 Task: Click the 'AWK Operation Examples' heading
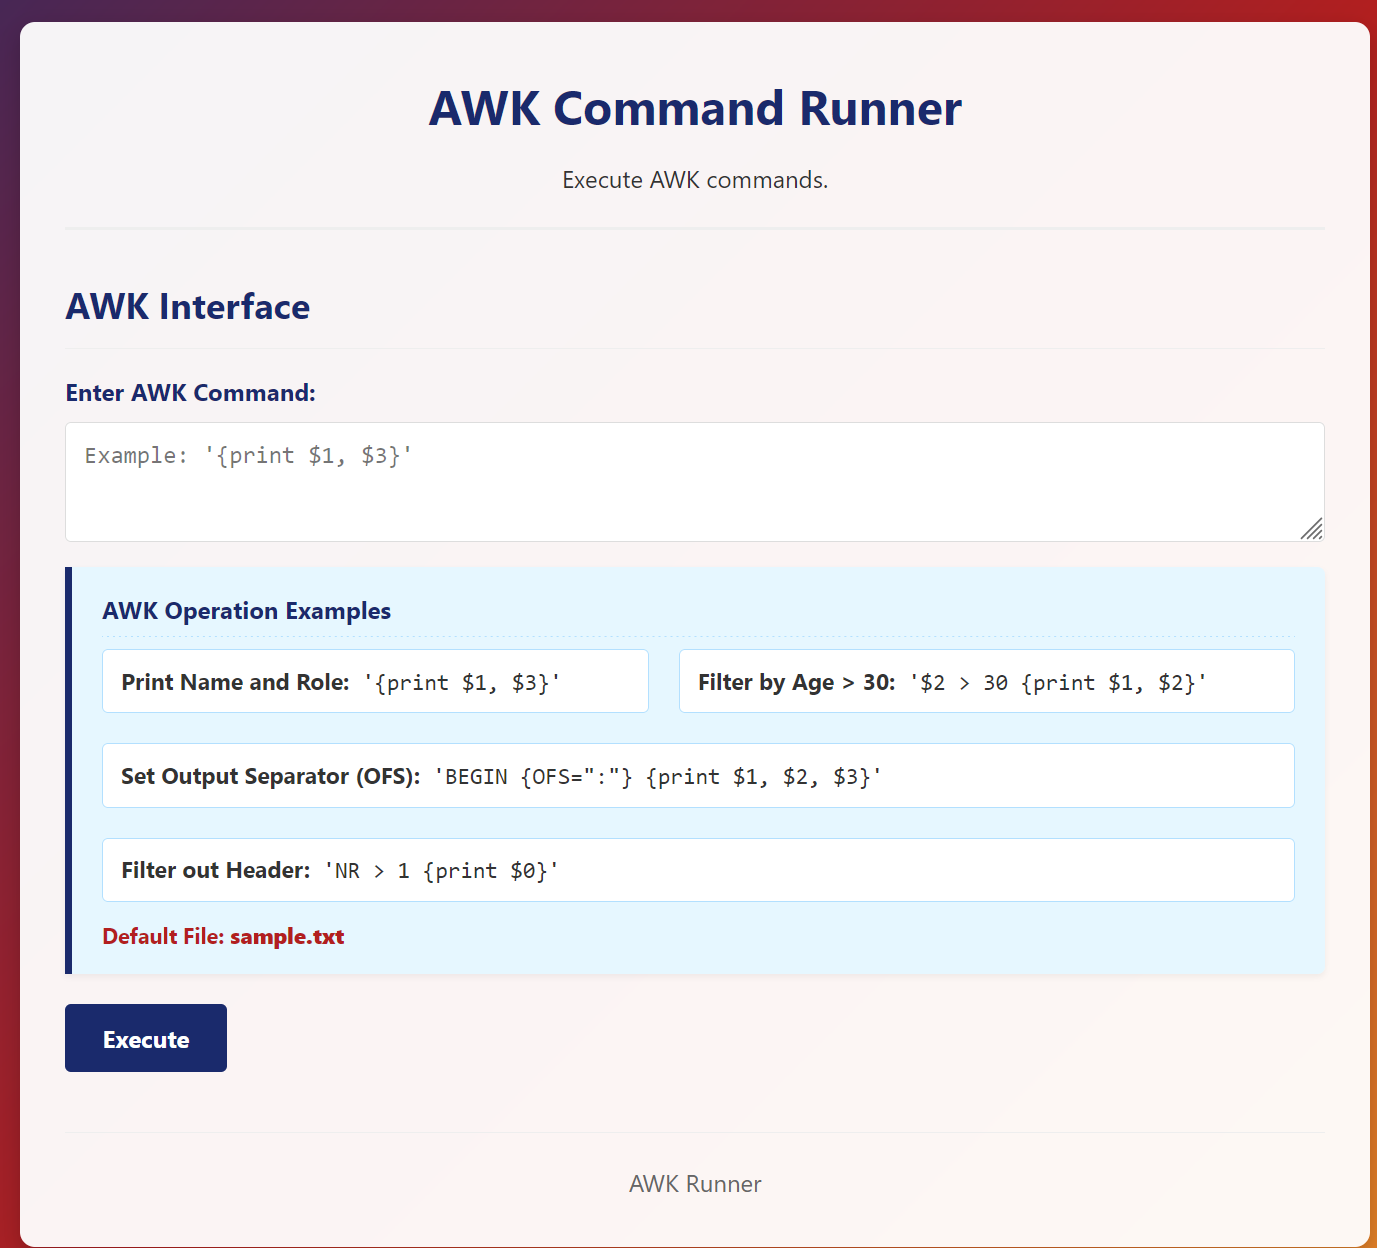(246, 611)
